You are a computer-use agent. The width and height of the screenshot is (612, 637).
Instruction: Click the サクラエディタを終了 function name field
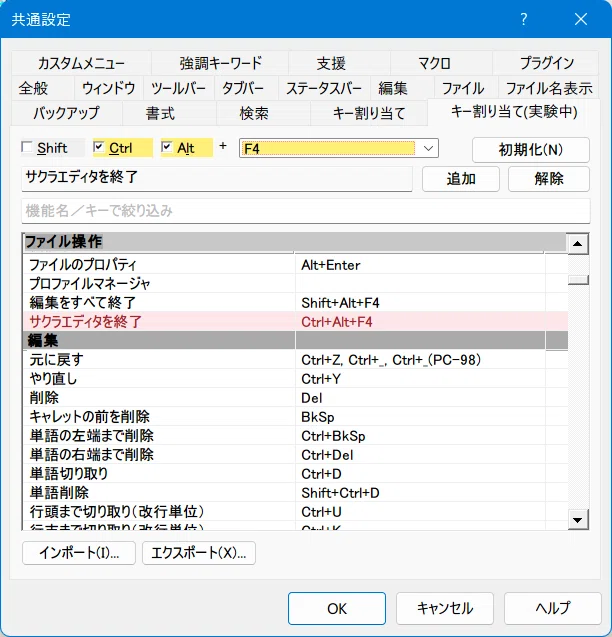click(217, 178)
